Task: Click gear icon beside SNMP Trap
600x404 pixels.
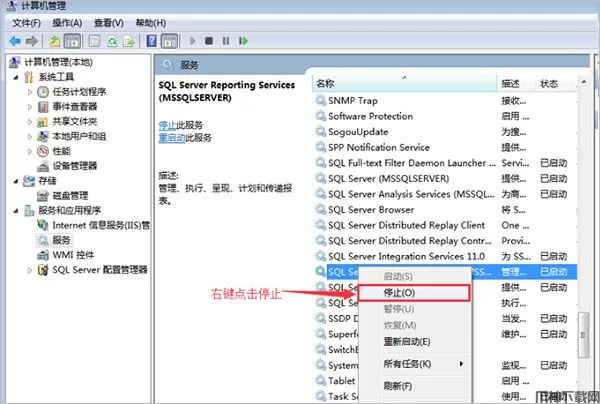Action: (320, 100)
